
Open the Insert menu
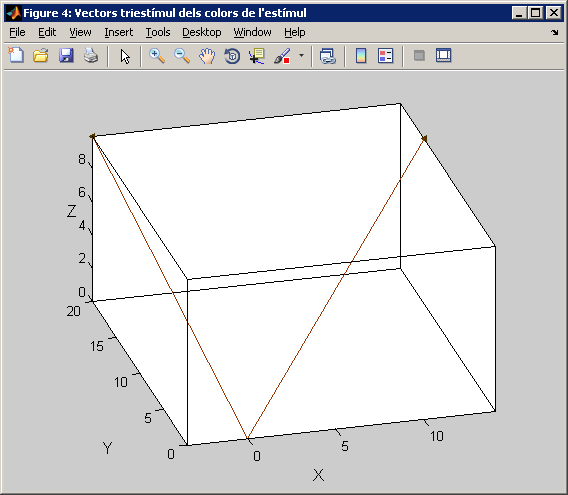click(119, 32)
